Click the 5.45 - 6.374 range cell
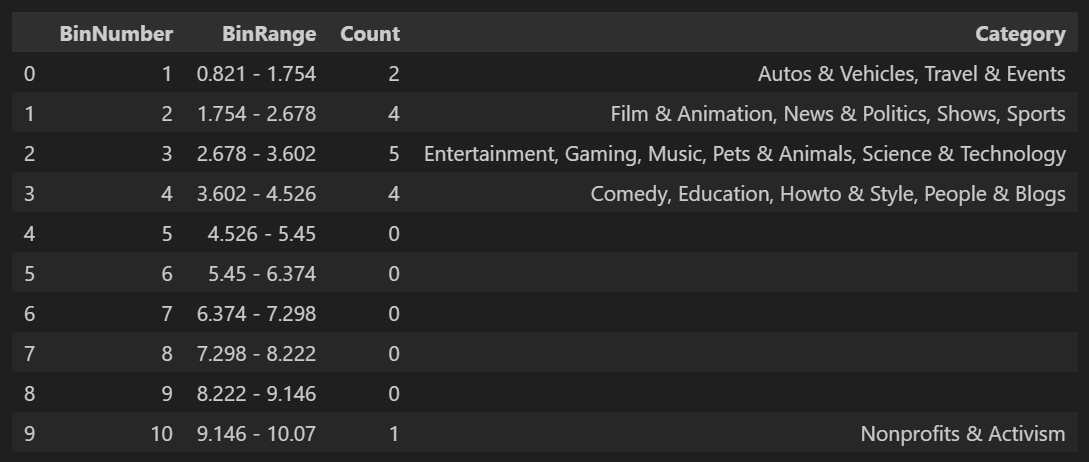This screenshot has width=1089, height=462. [x=261, y=274]
